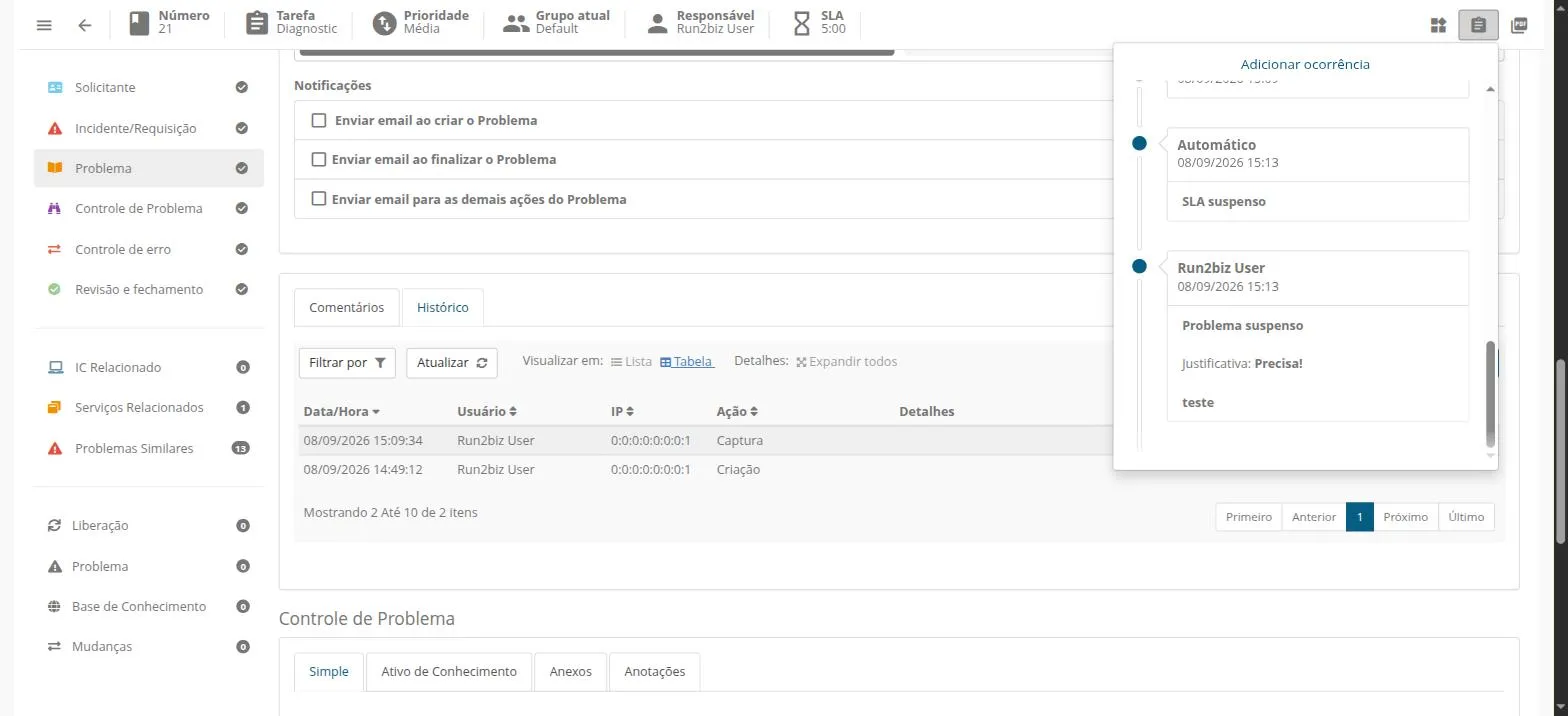Open the hamburger menu icon
This screenshot has height=716, width=1568.
tap(44, 25)
